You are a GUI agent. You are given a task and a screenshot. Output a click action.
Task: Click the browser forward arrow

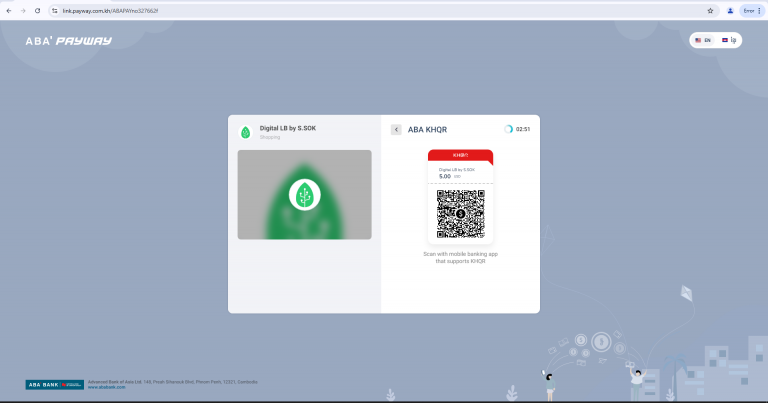(23, 11)
